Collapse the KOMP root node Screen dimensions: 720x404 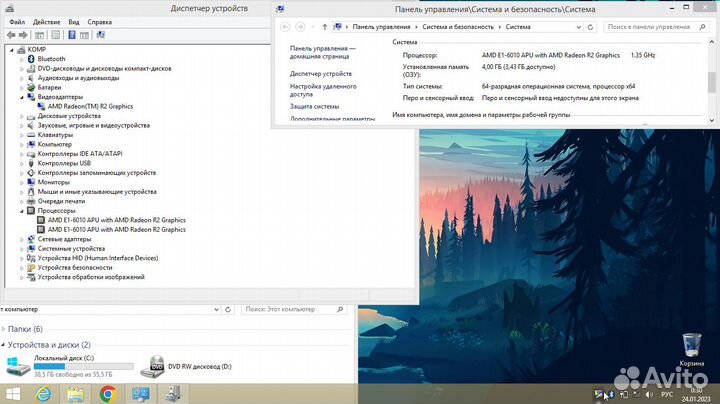pyautogui.click(x=11, y=50)
